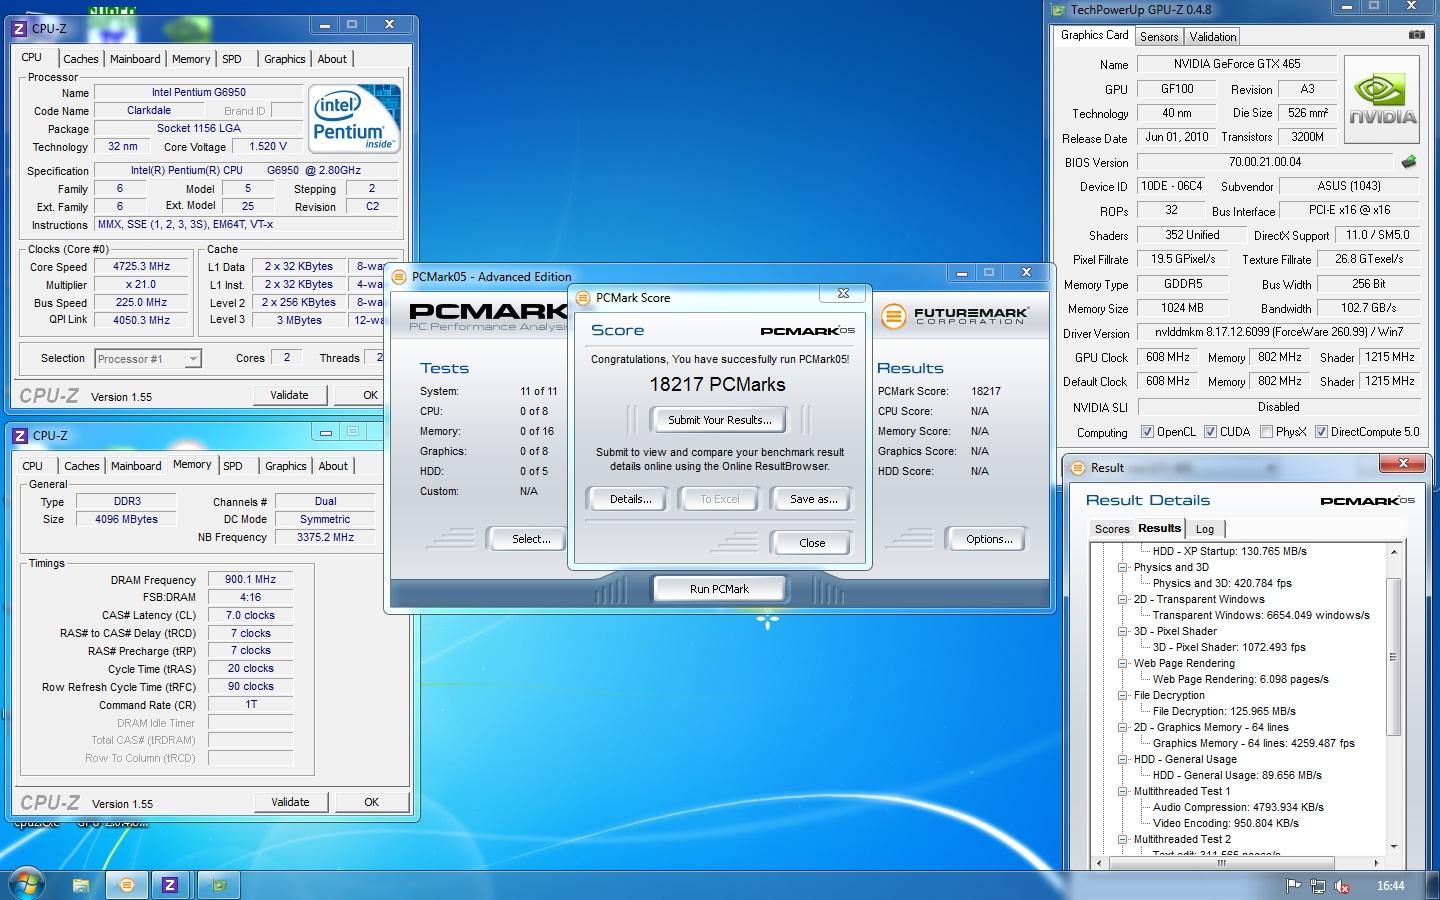Collapse the 2D - Transparent Windows node
The width and height of the screenshot is (1440, 900).
[1122, 599]
